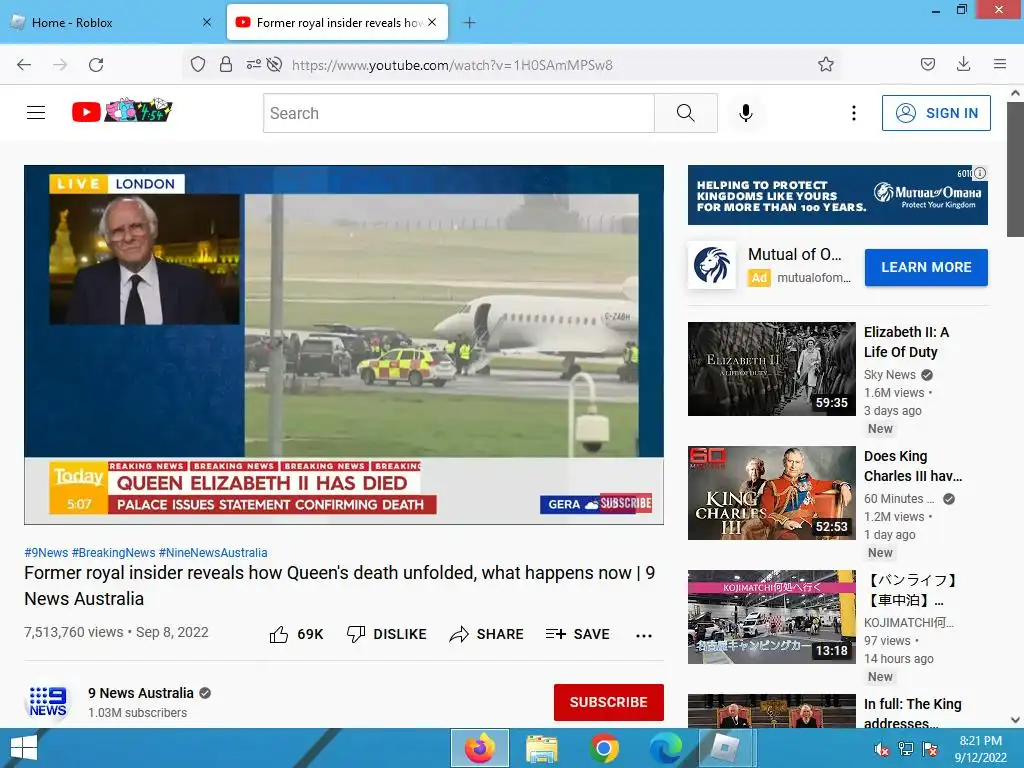Start voice search with microphone icon
1024x768 pixels.
pyautogui.click(x=746, y=113)
